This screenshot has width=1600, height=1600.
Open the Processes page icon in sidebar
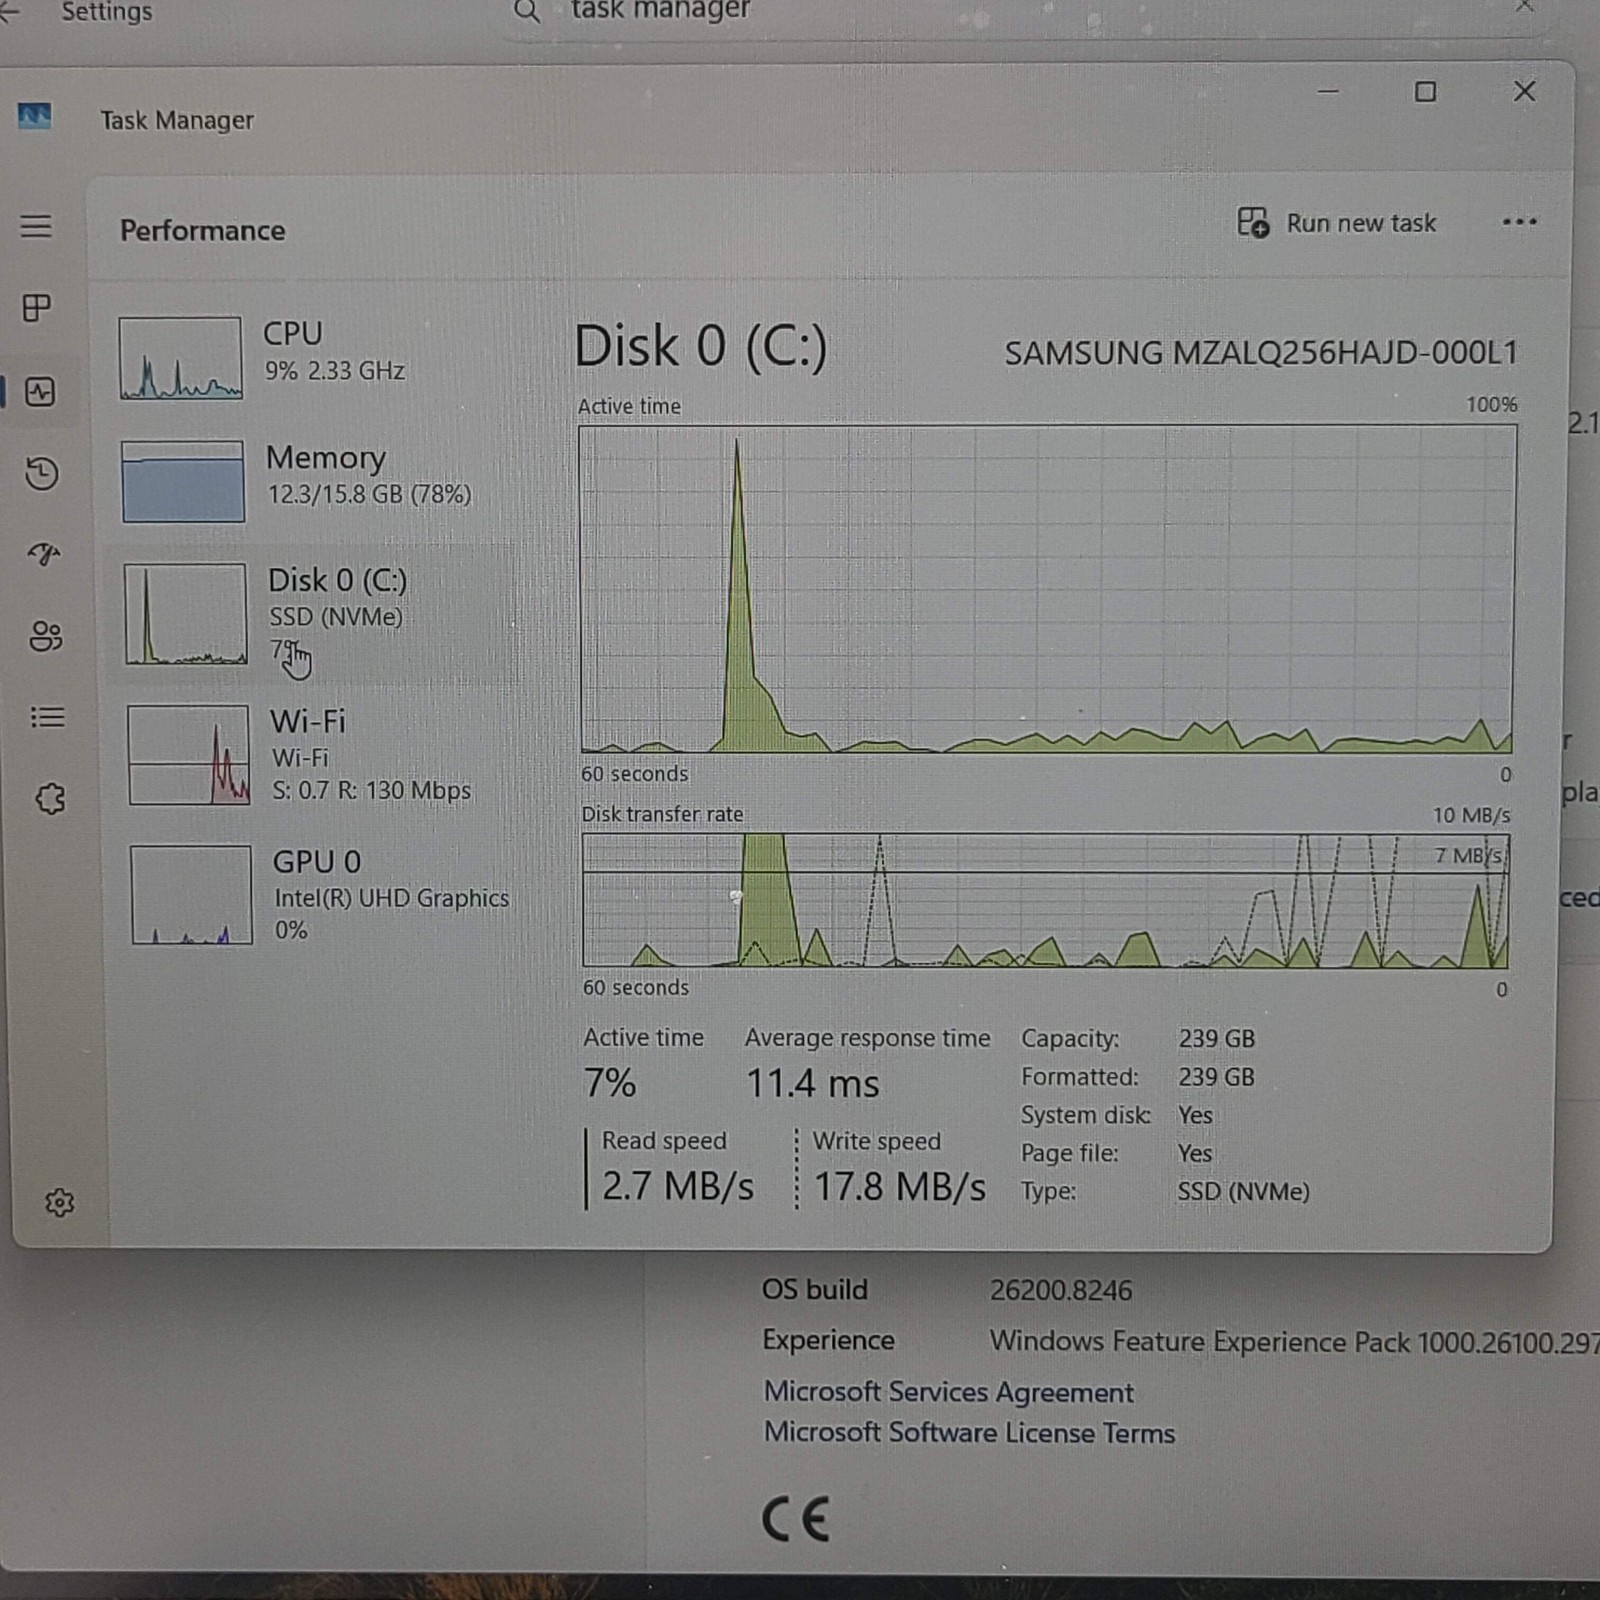click(x=37, y=308)
